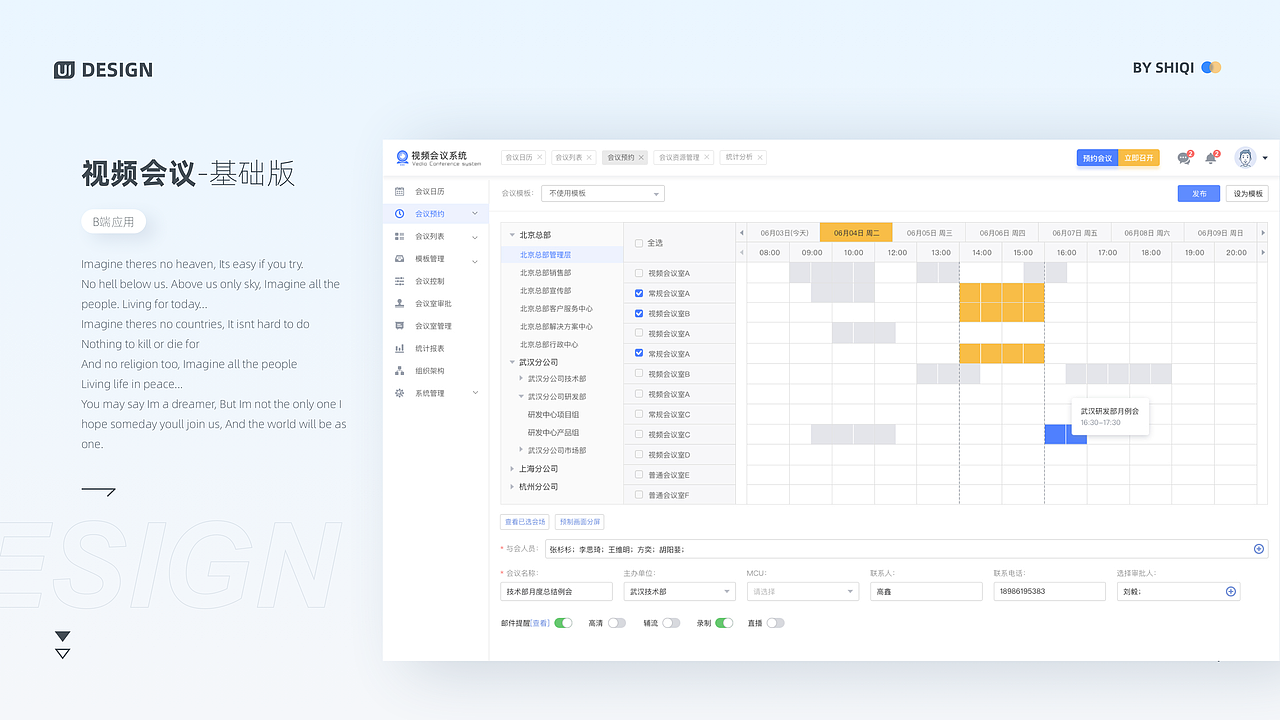Click the user avatar picture
1280x720 pixels.
click(x=1245, y=158)
